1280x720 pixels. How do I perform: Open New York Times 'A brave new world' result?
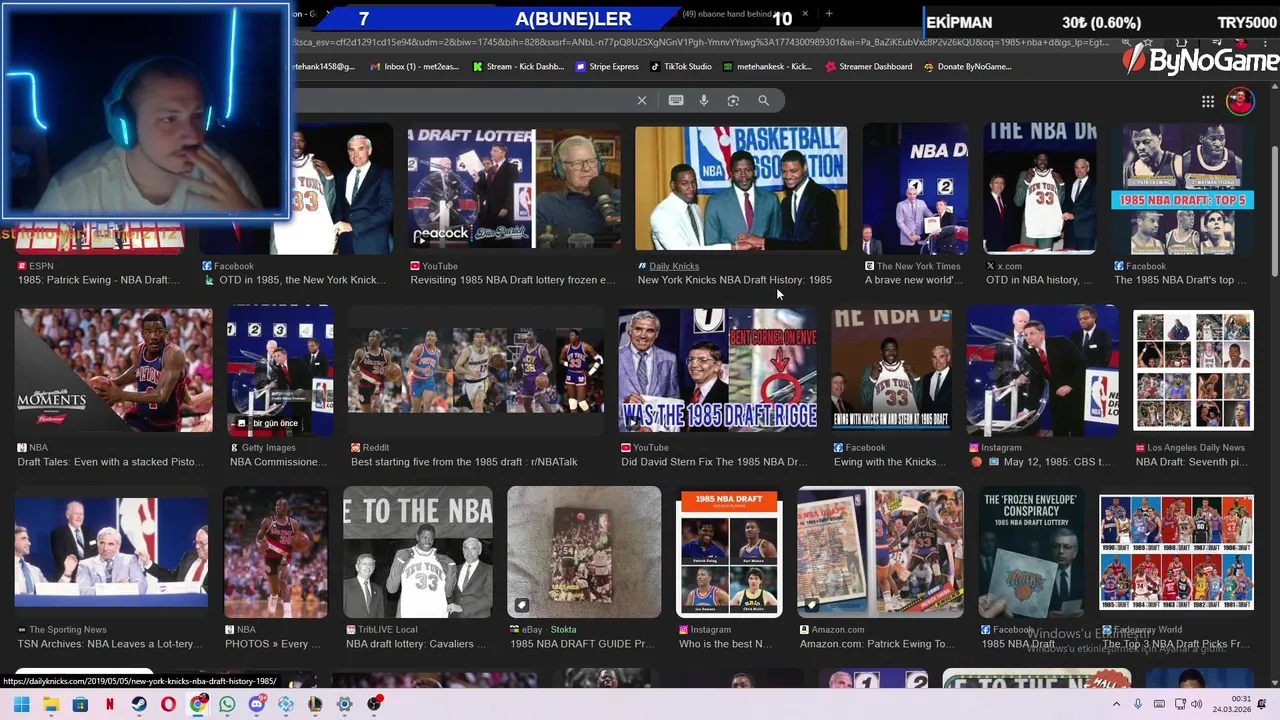point(914,280)
